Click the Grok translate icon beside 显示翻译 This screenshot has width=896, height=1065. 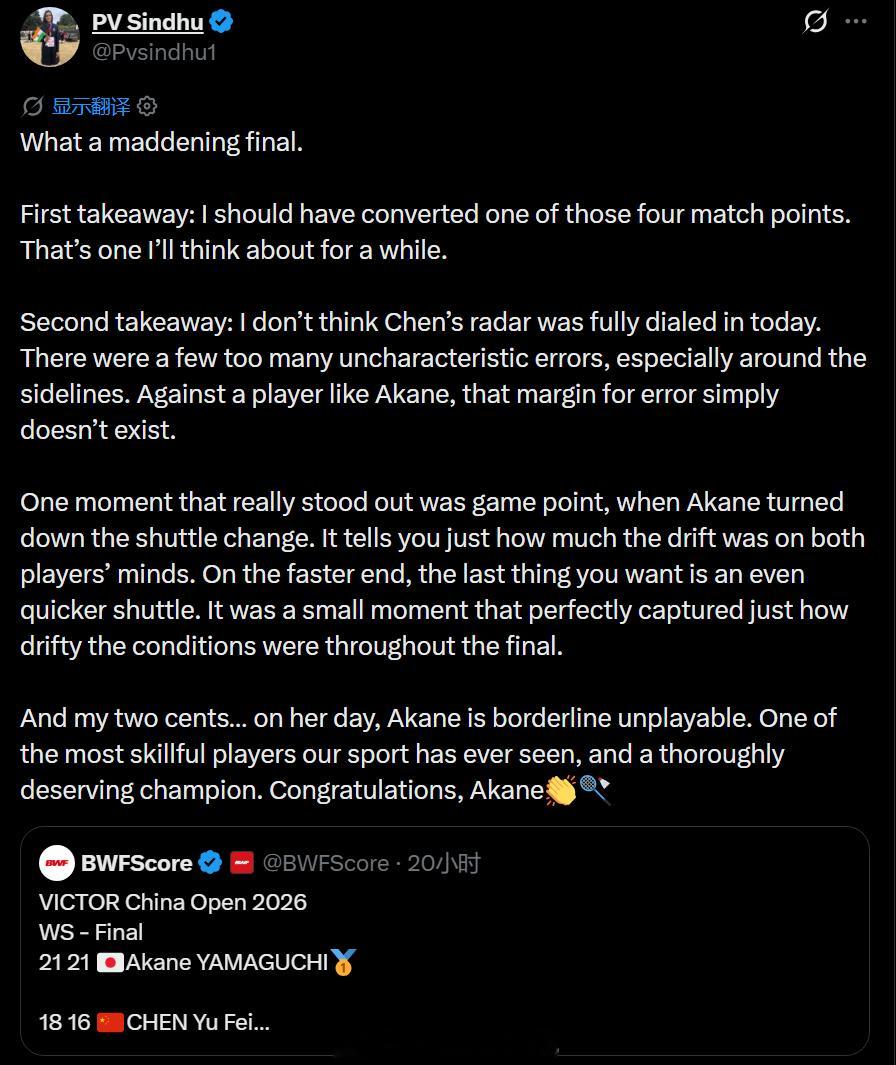pos(33,107)
